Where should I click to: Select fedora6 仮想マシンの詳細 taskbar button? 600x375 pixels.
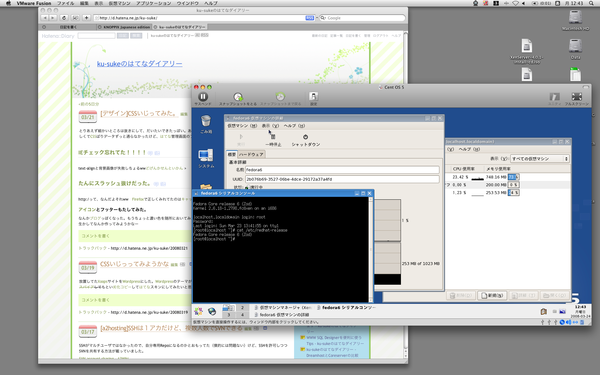tap(282, 315)
